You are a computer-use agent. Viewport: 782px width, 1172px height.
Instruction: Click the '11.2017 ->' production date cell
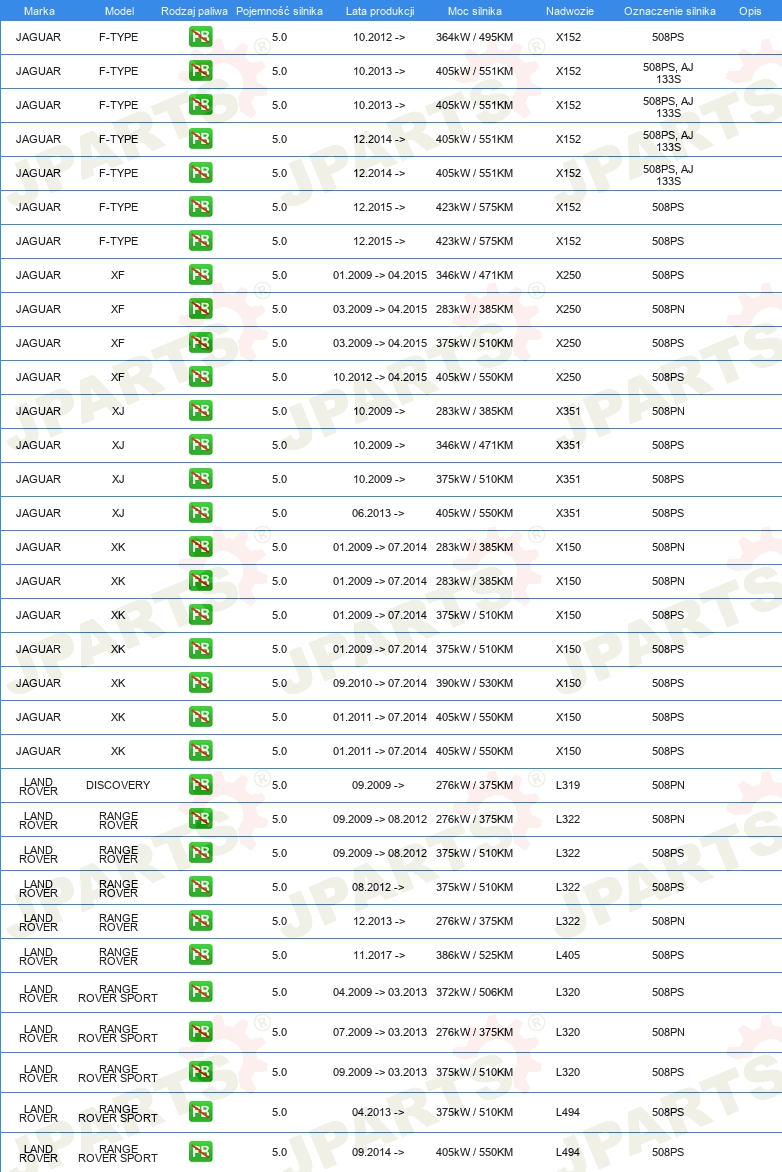click(379, 955)
